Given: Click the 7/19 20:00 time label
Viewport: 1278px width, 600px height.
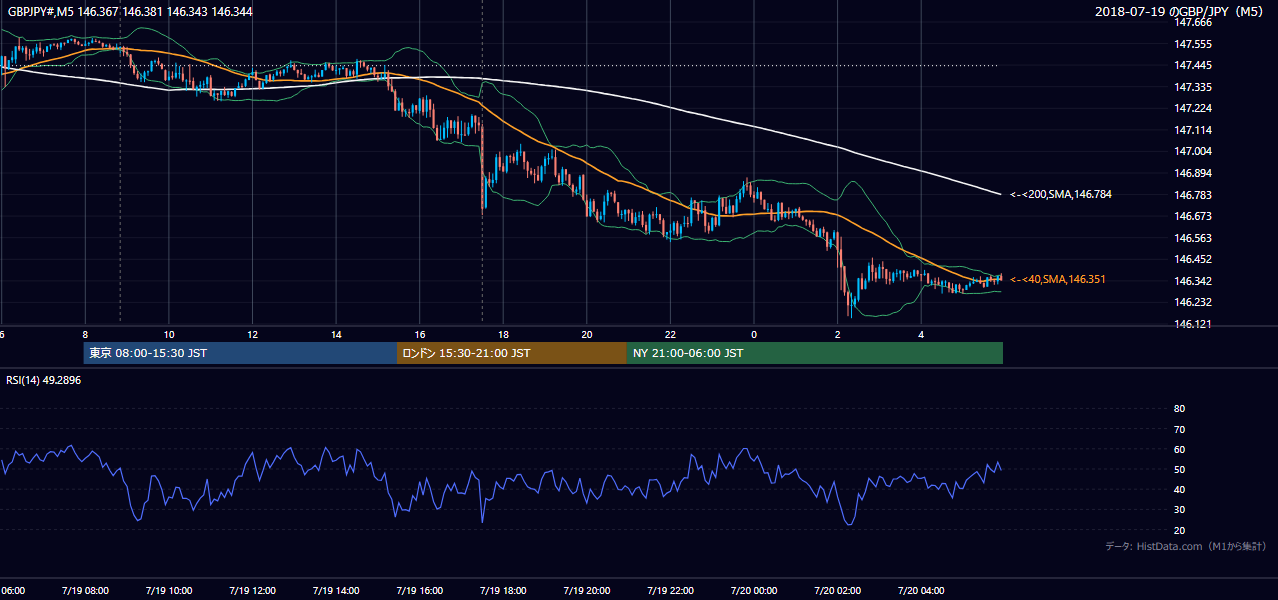Looking at the screenshot, I should 585,591.
